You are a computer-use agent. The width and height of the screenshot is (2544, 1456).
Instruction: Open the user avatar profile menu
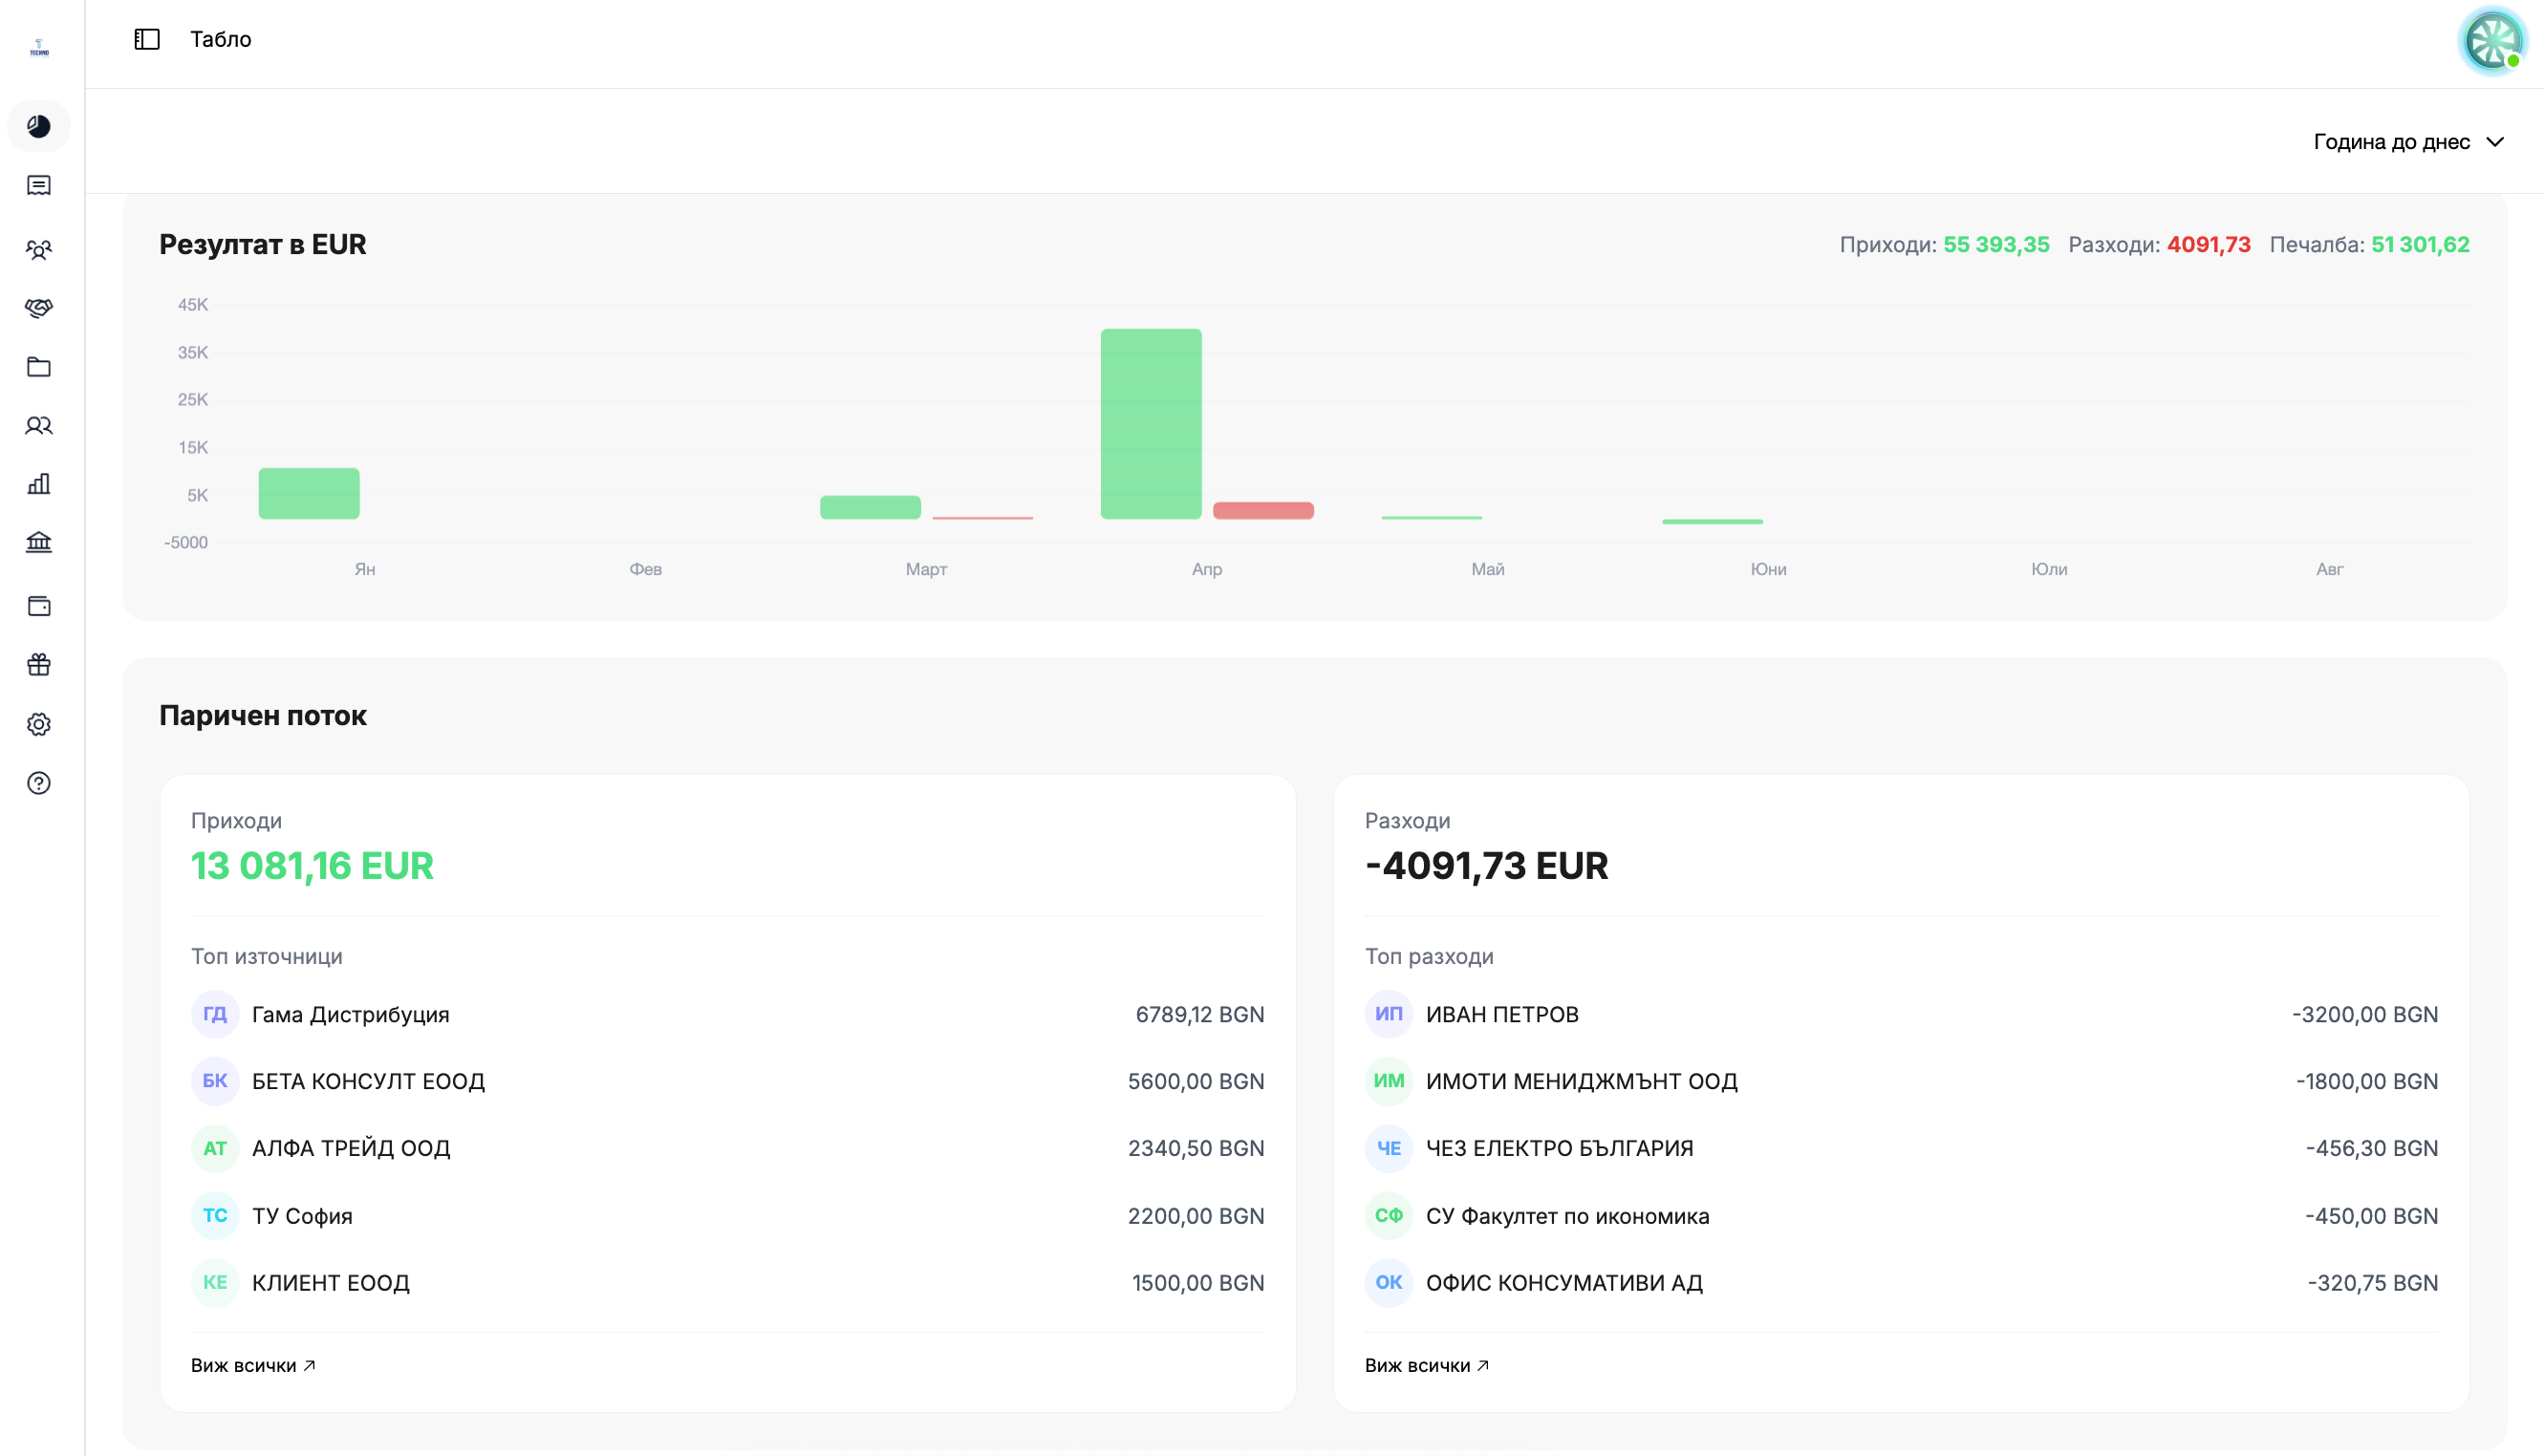coord(2493,41)
